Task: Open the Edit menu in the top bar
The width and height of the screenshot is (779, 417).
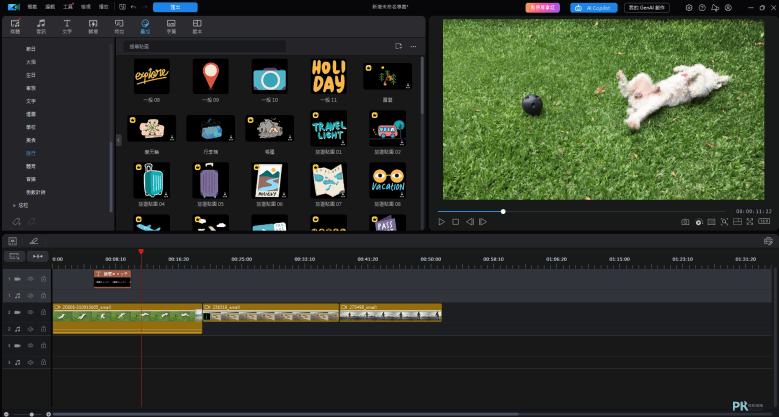Action: (50, 7)
